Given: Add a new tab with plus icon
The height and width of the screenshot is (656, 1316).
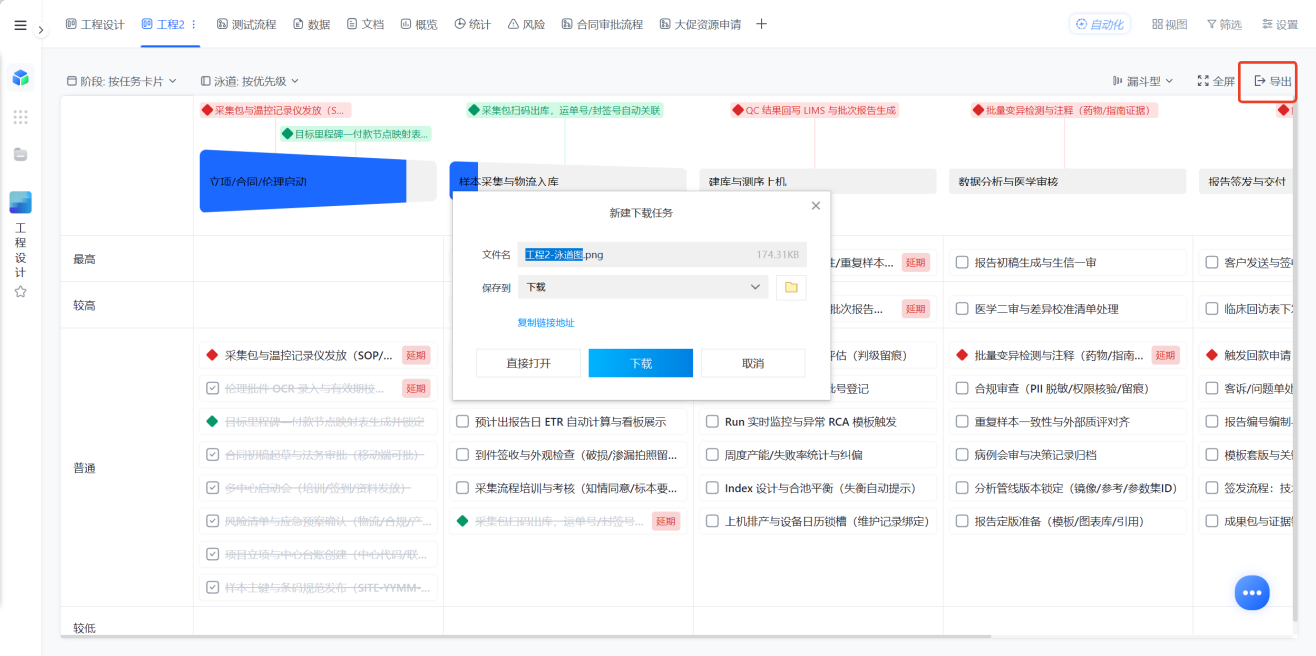Looking at the screenshot, I should pos(761,24).
